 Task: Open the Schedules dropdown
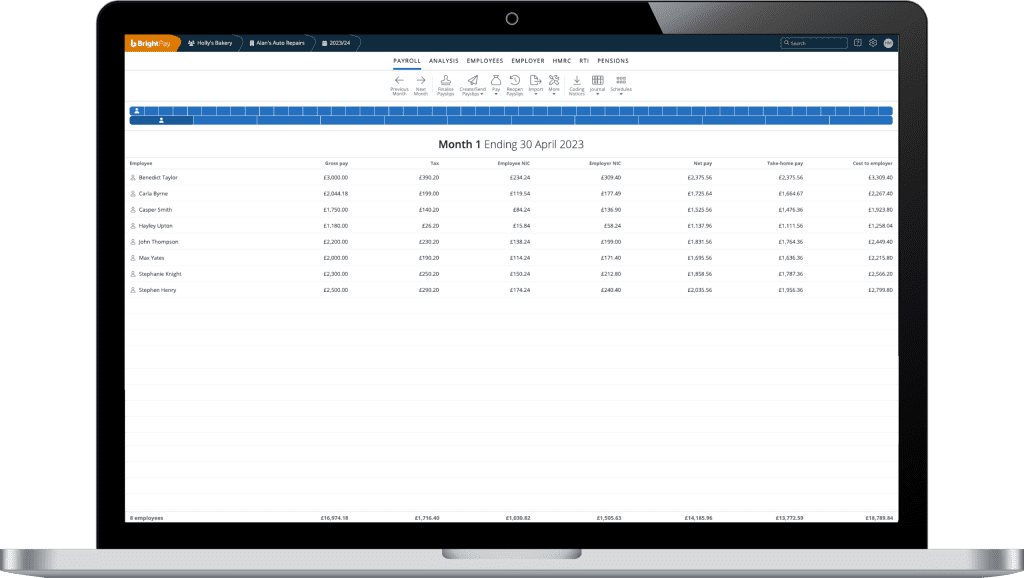(x=621, y=86)
